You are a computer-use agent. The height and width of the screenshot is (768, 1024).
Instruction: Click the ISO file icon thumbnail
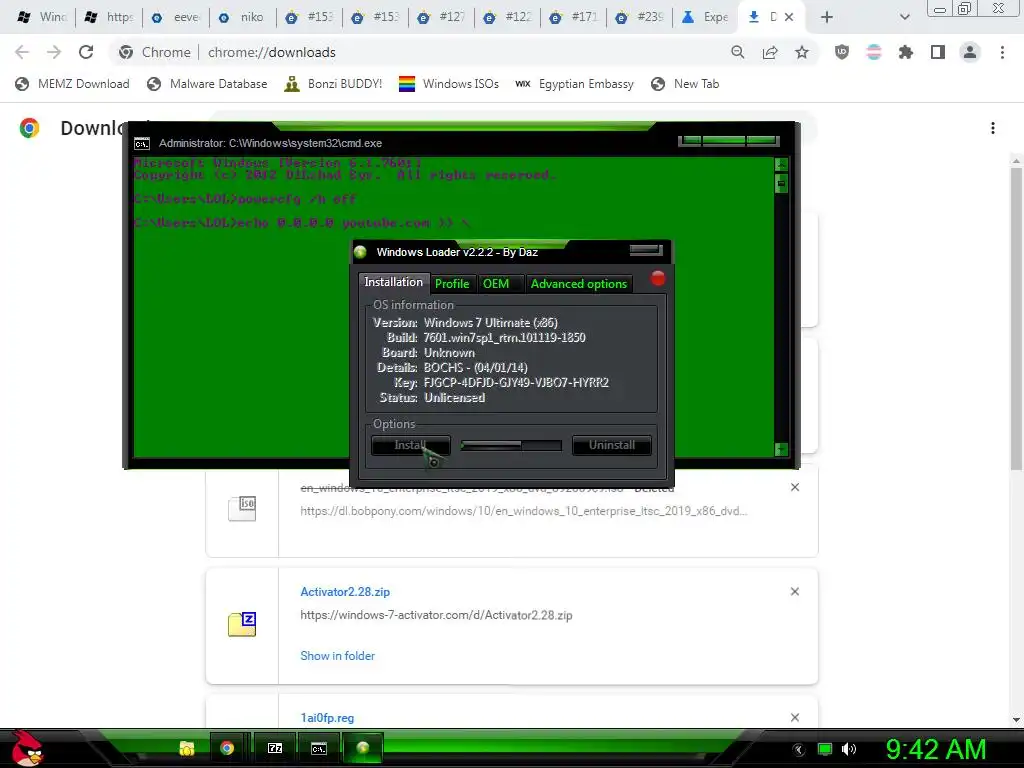pyautogui.click(x=242, y=509)
